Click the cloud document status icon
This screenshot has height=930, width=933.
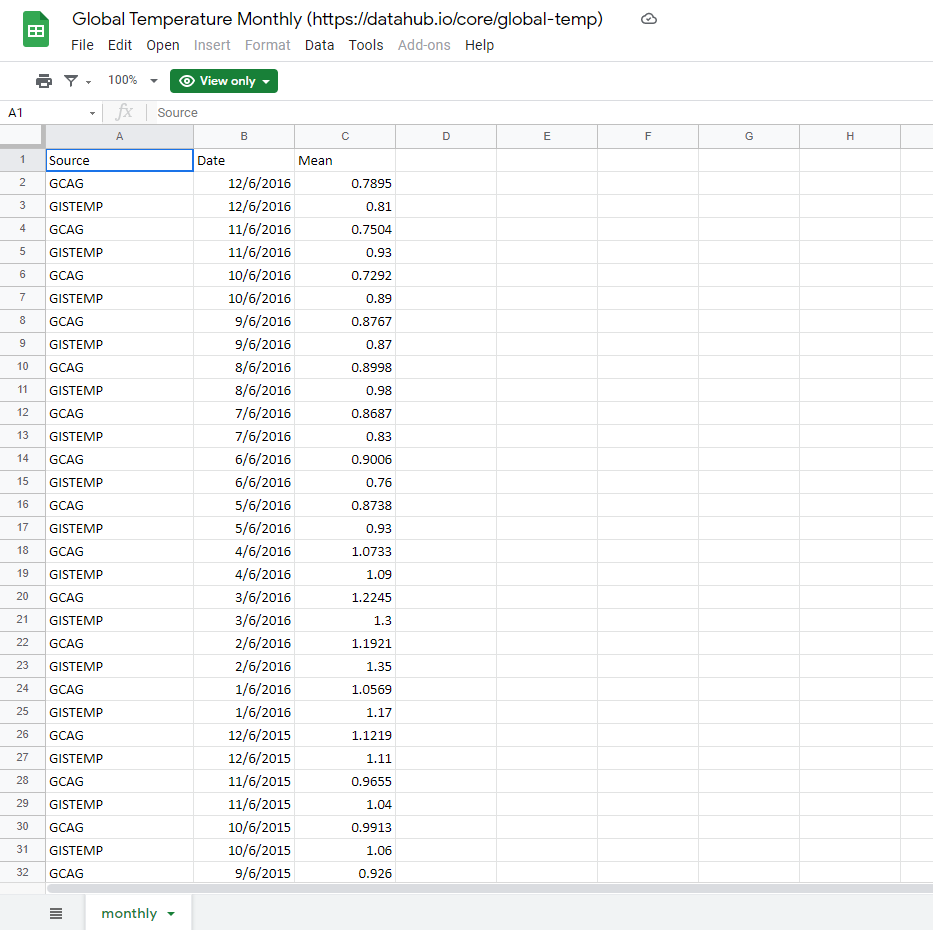(648, 19)
